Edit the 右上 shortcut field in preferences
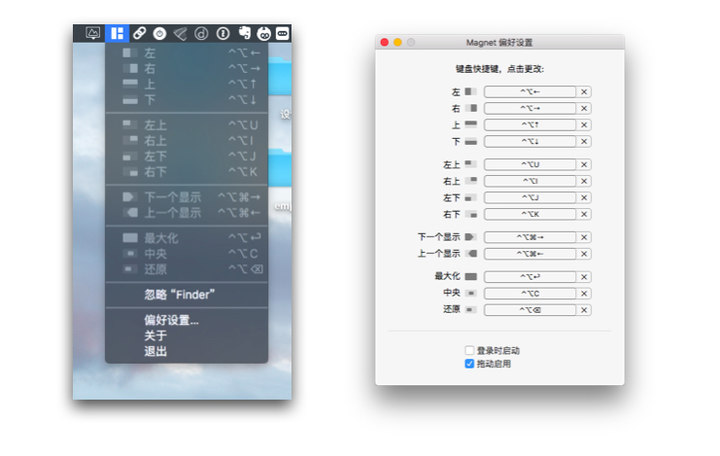720x456 pixels. pos(530,181)
